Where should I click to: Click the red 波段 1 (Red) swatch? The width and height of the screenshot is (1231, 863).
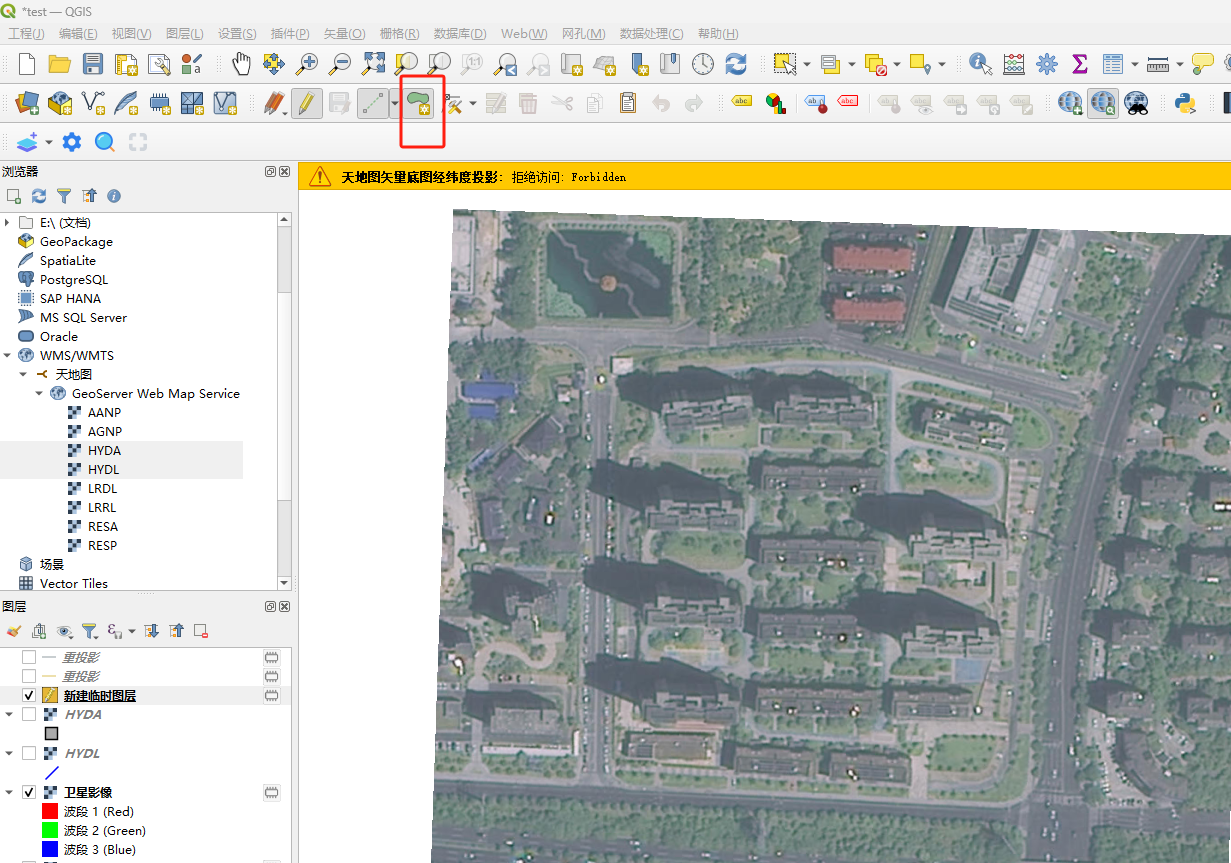50,812
